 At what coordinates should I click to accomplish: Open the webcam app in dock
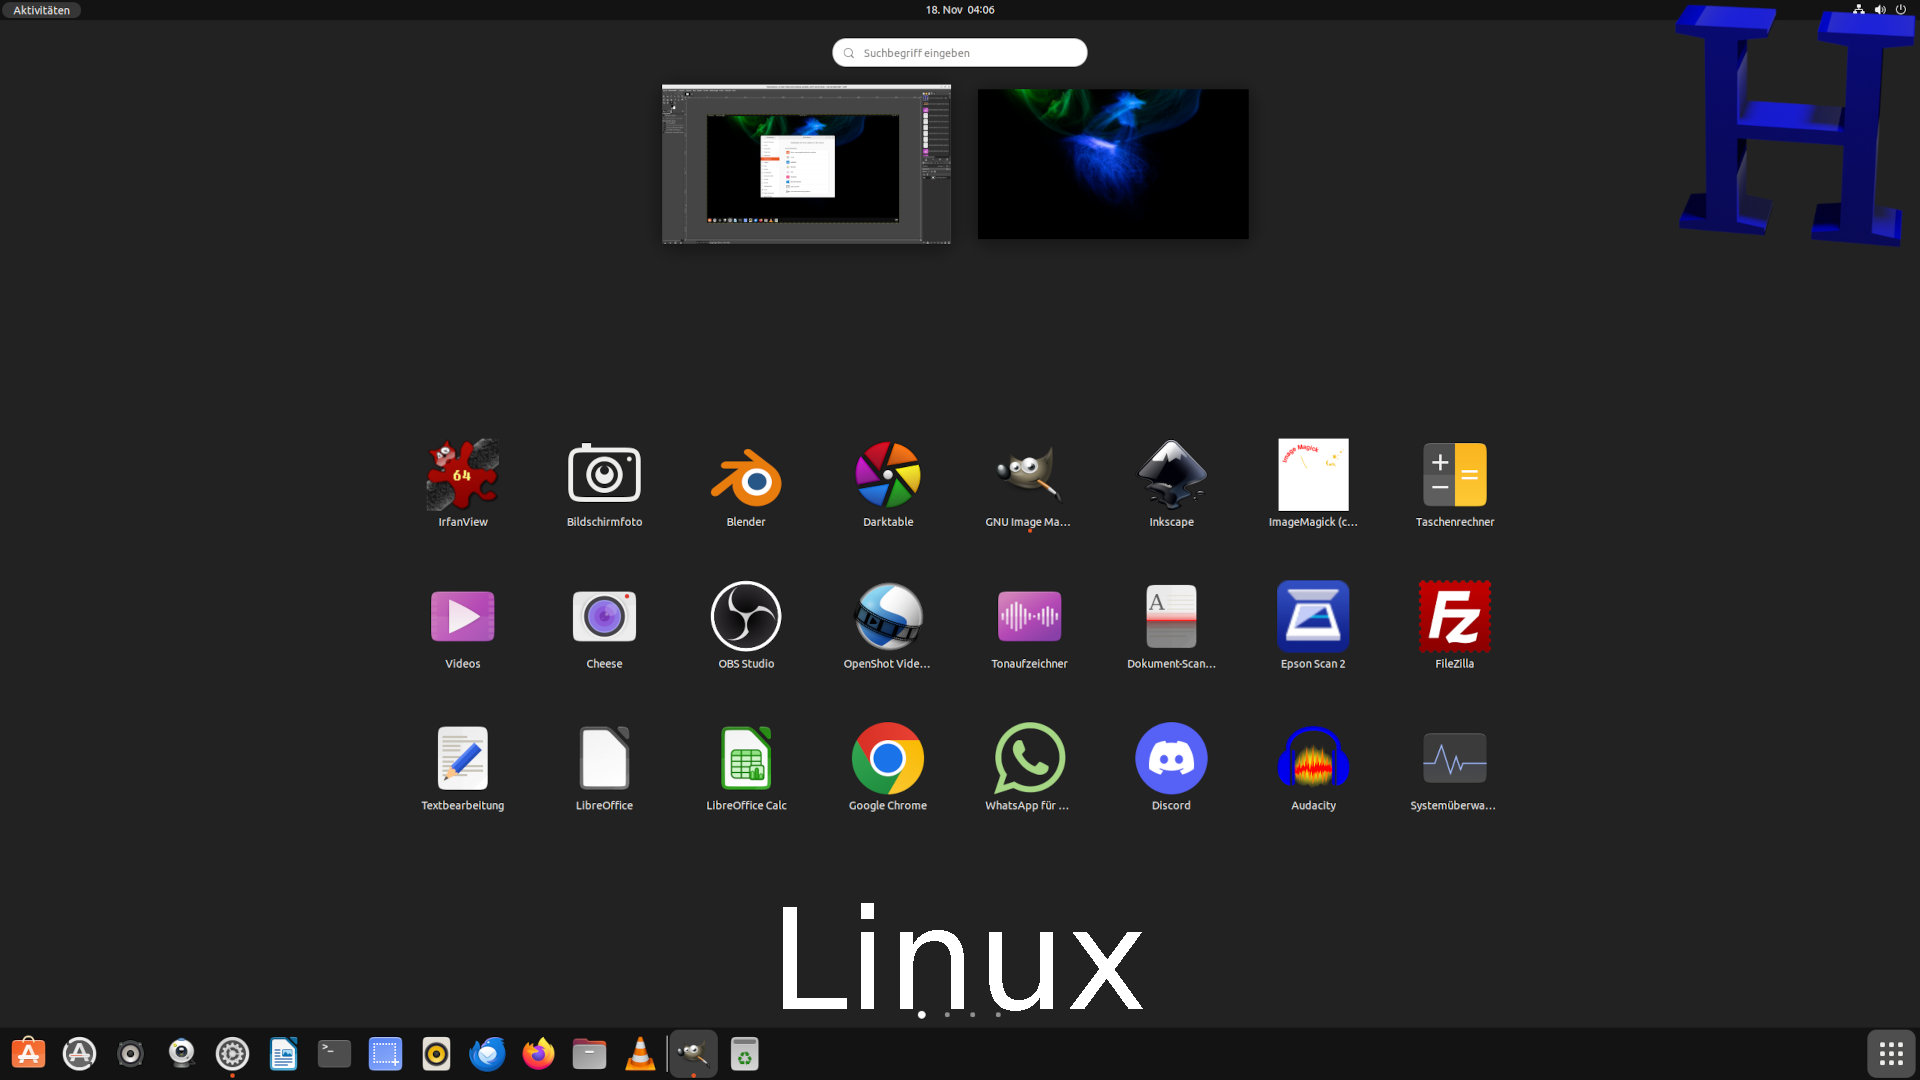(x=182, y=1054)
